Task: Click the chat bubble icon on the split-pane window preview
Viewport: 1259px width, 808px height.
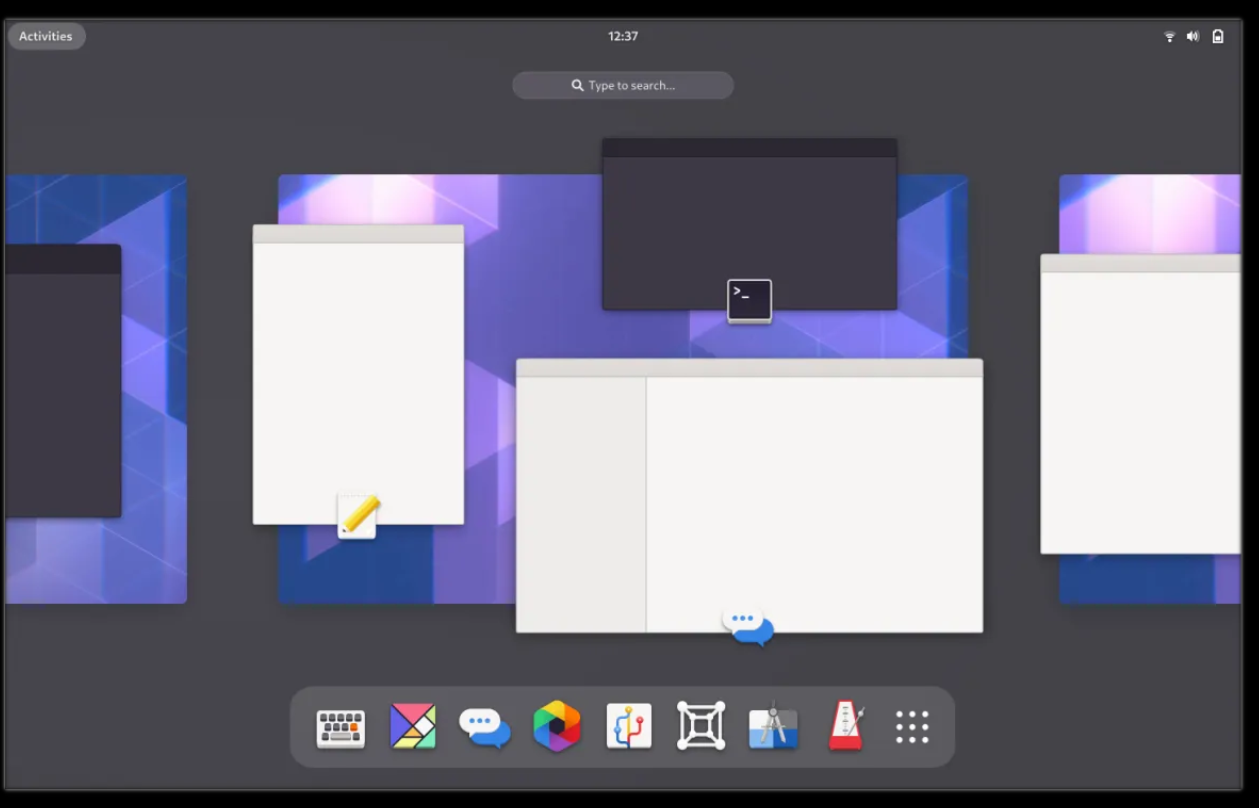Action: [x=747, y=624]
